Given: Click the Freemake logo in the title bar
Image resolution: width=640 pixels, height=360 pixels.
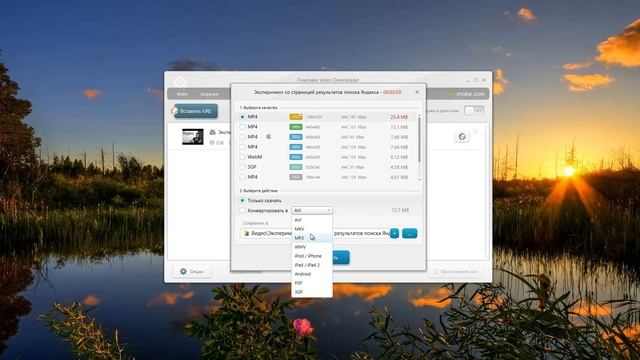Looking at the screenshot, I should click(180, 81).
